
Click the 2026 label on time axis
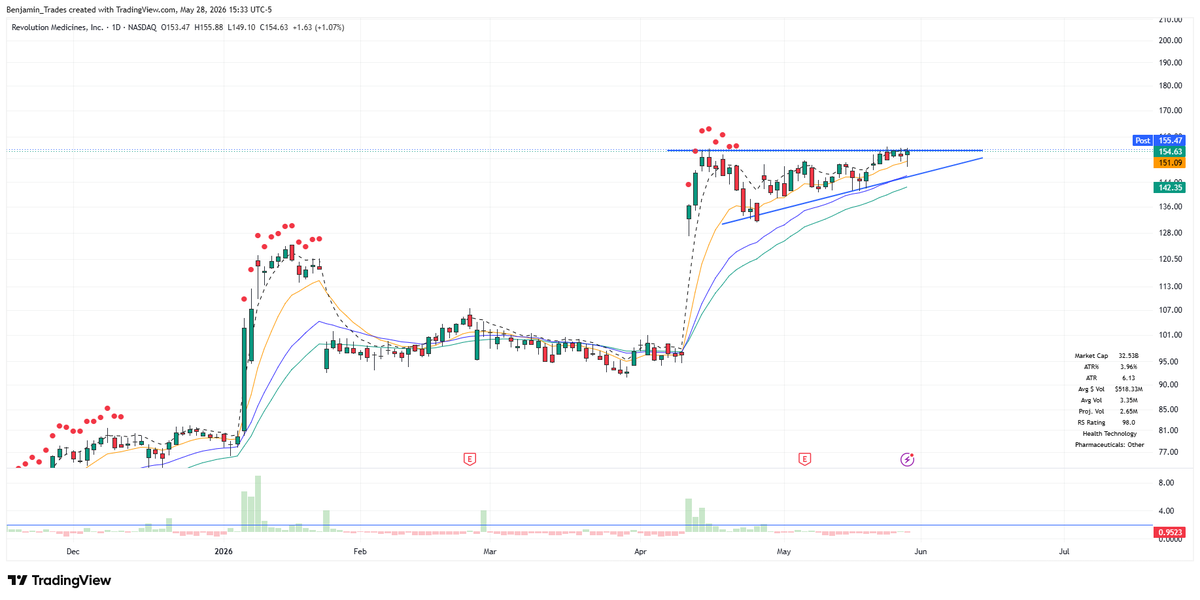223,551
